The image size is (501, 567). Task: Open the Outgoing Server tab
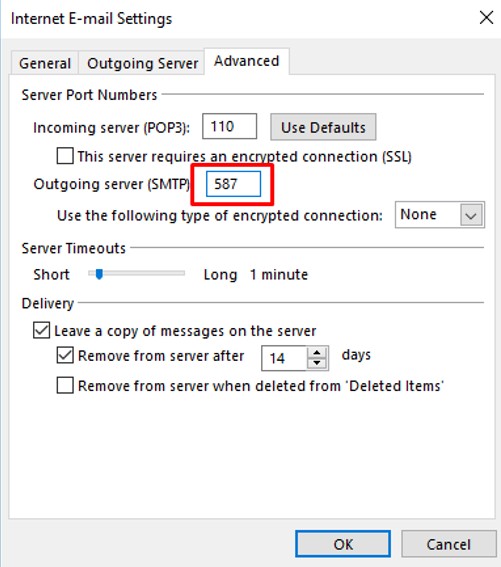coord(142,63)
